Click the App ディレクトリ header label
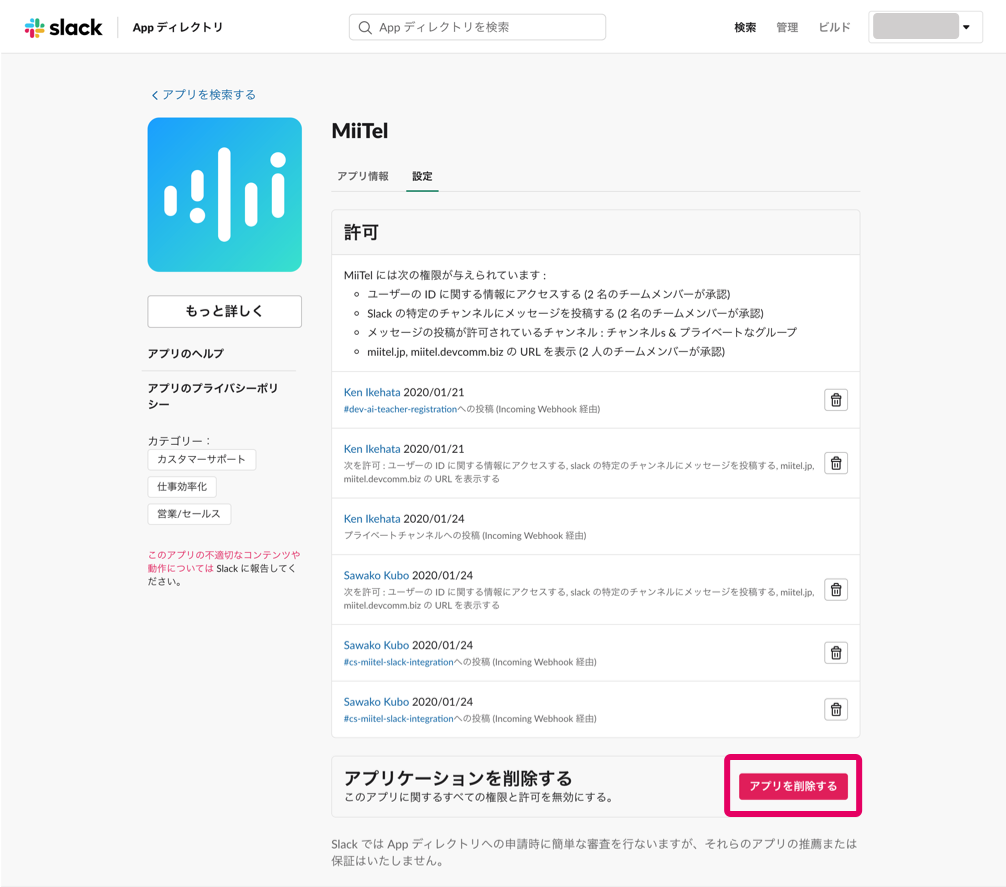This screenshot has width=1006, height=887. (178, 28)
